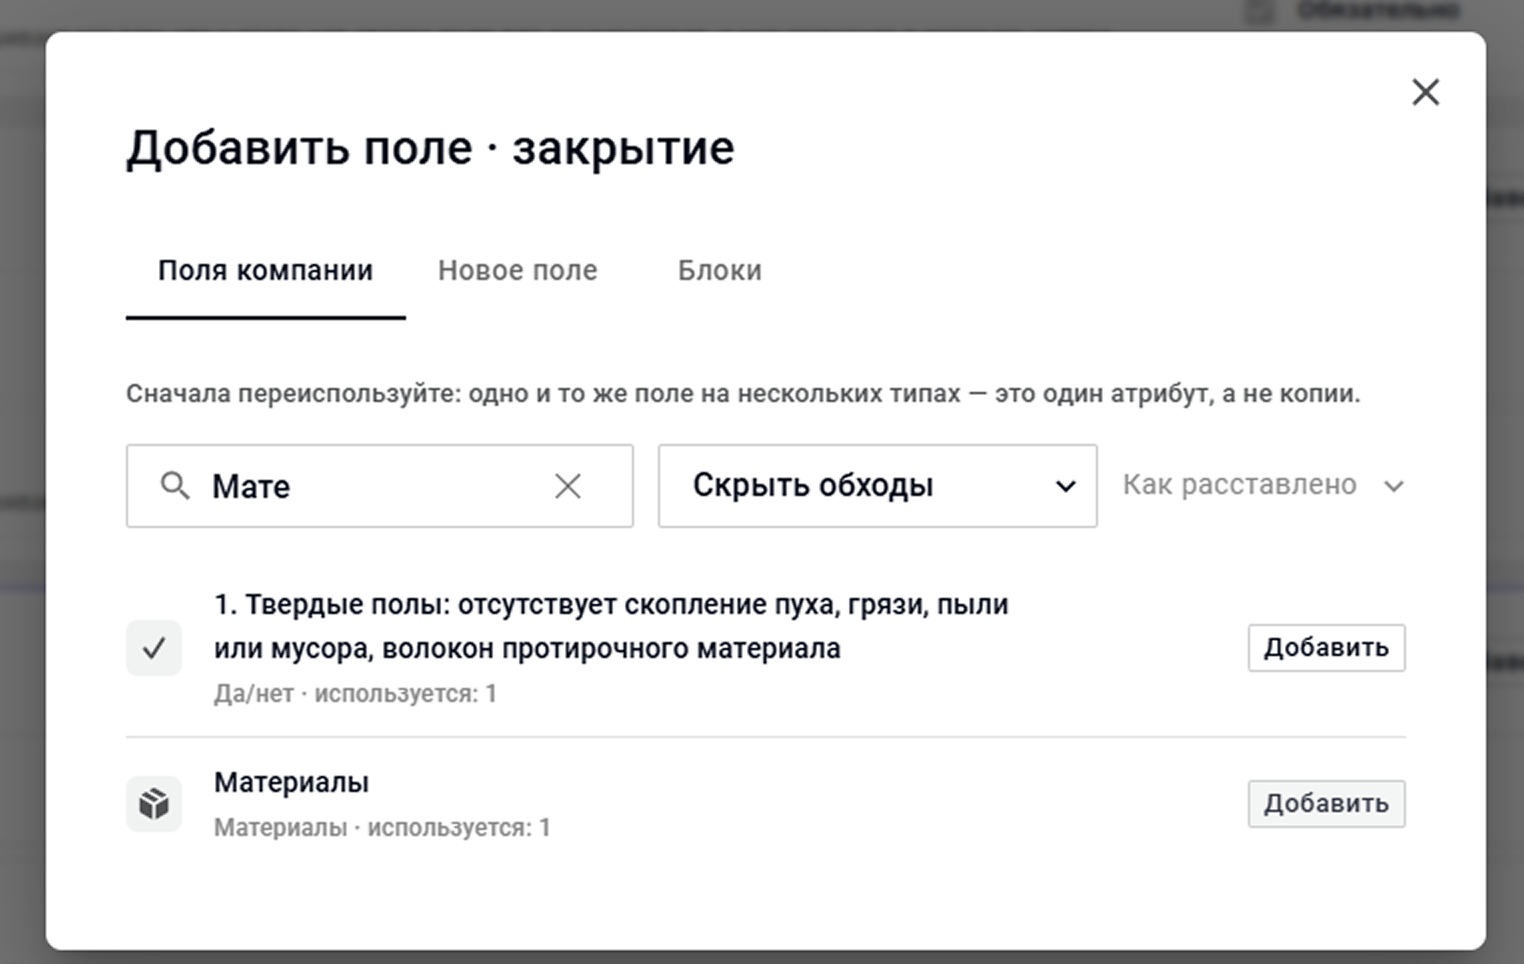Open the Новое поле tab
The height and width of the screenshot is (964, 1524).
[x=517, y=271]
